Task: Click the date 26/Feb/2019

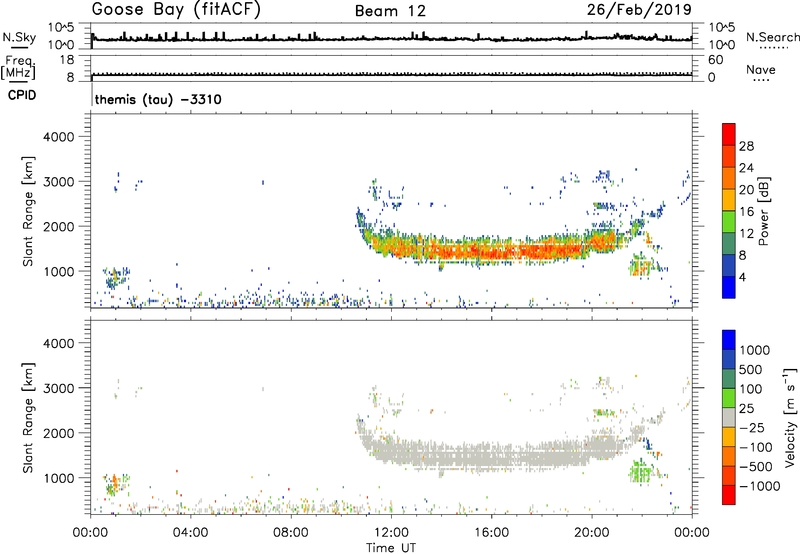Action: 639,9
